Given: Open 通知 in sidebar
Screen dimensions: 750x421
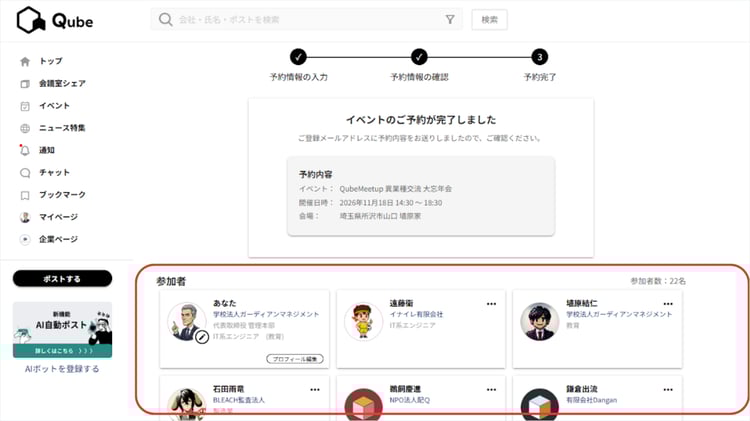Looking at the screenshot, I should point(47,150).
